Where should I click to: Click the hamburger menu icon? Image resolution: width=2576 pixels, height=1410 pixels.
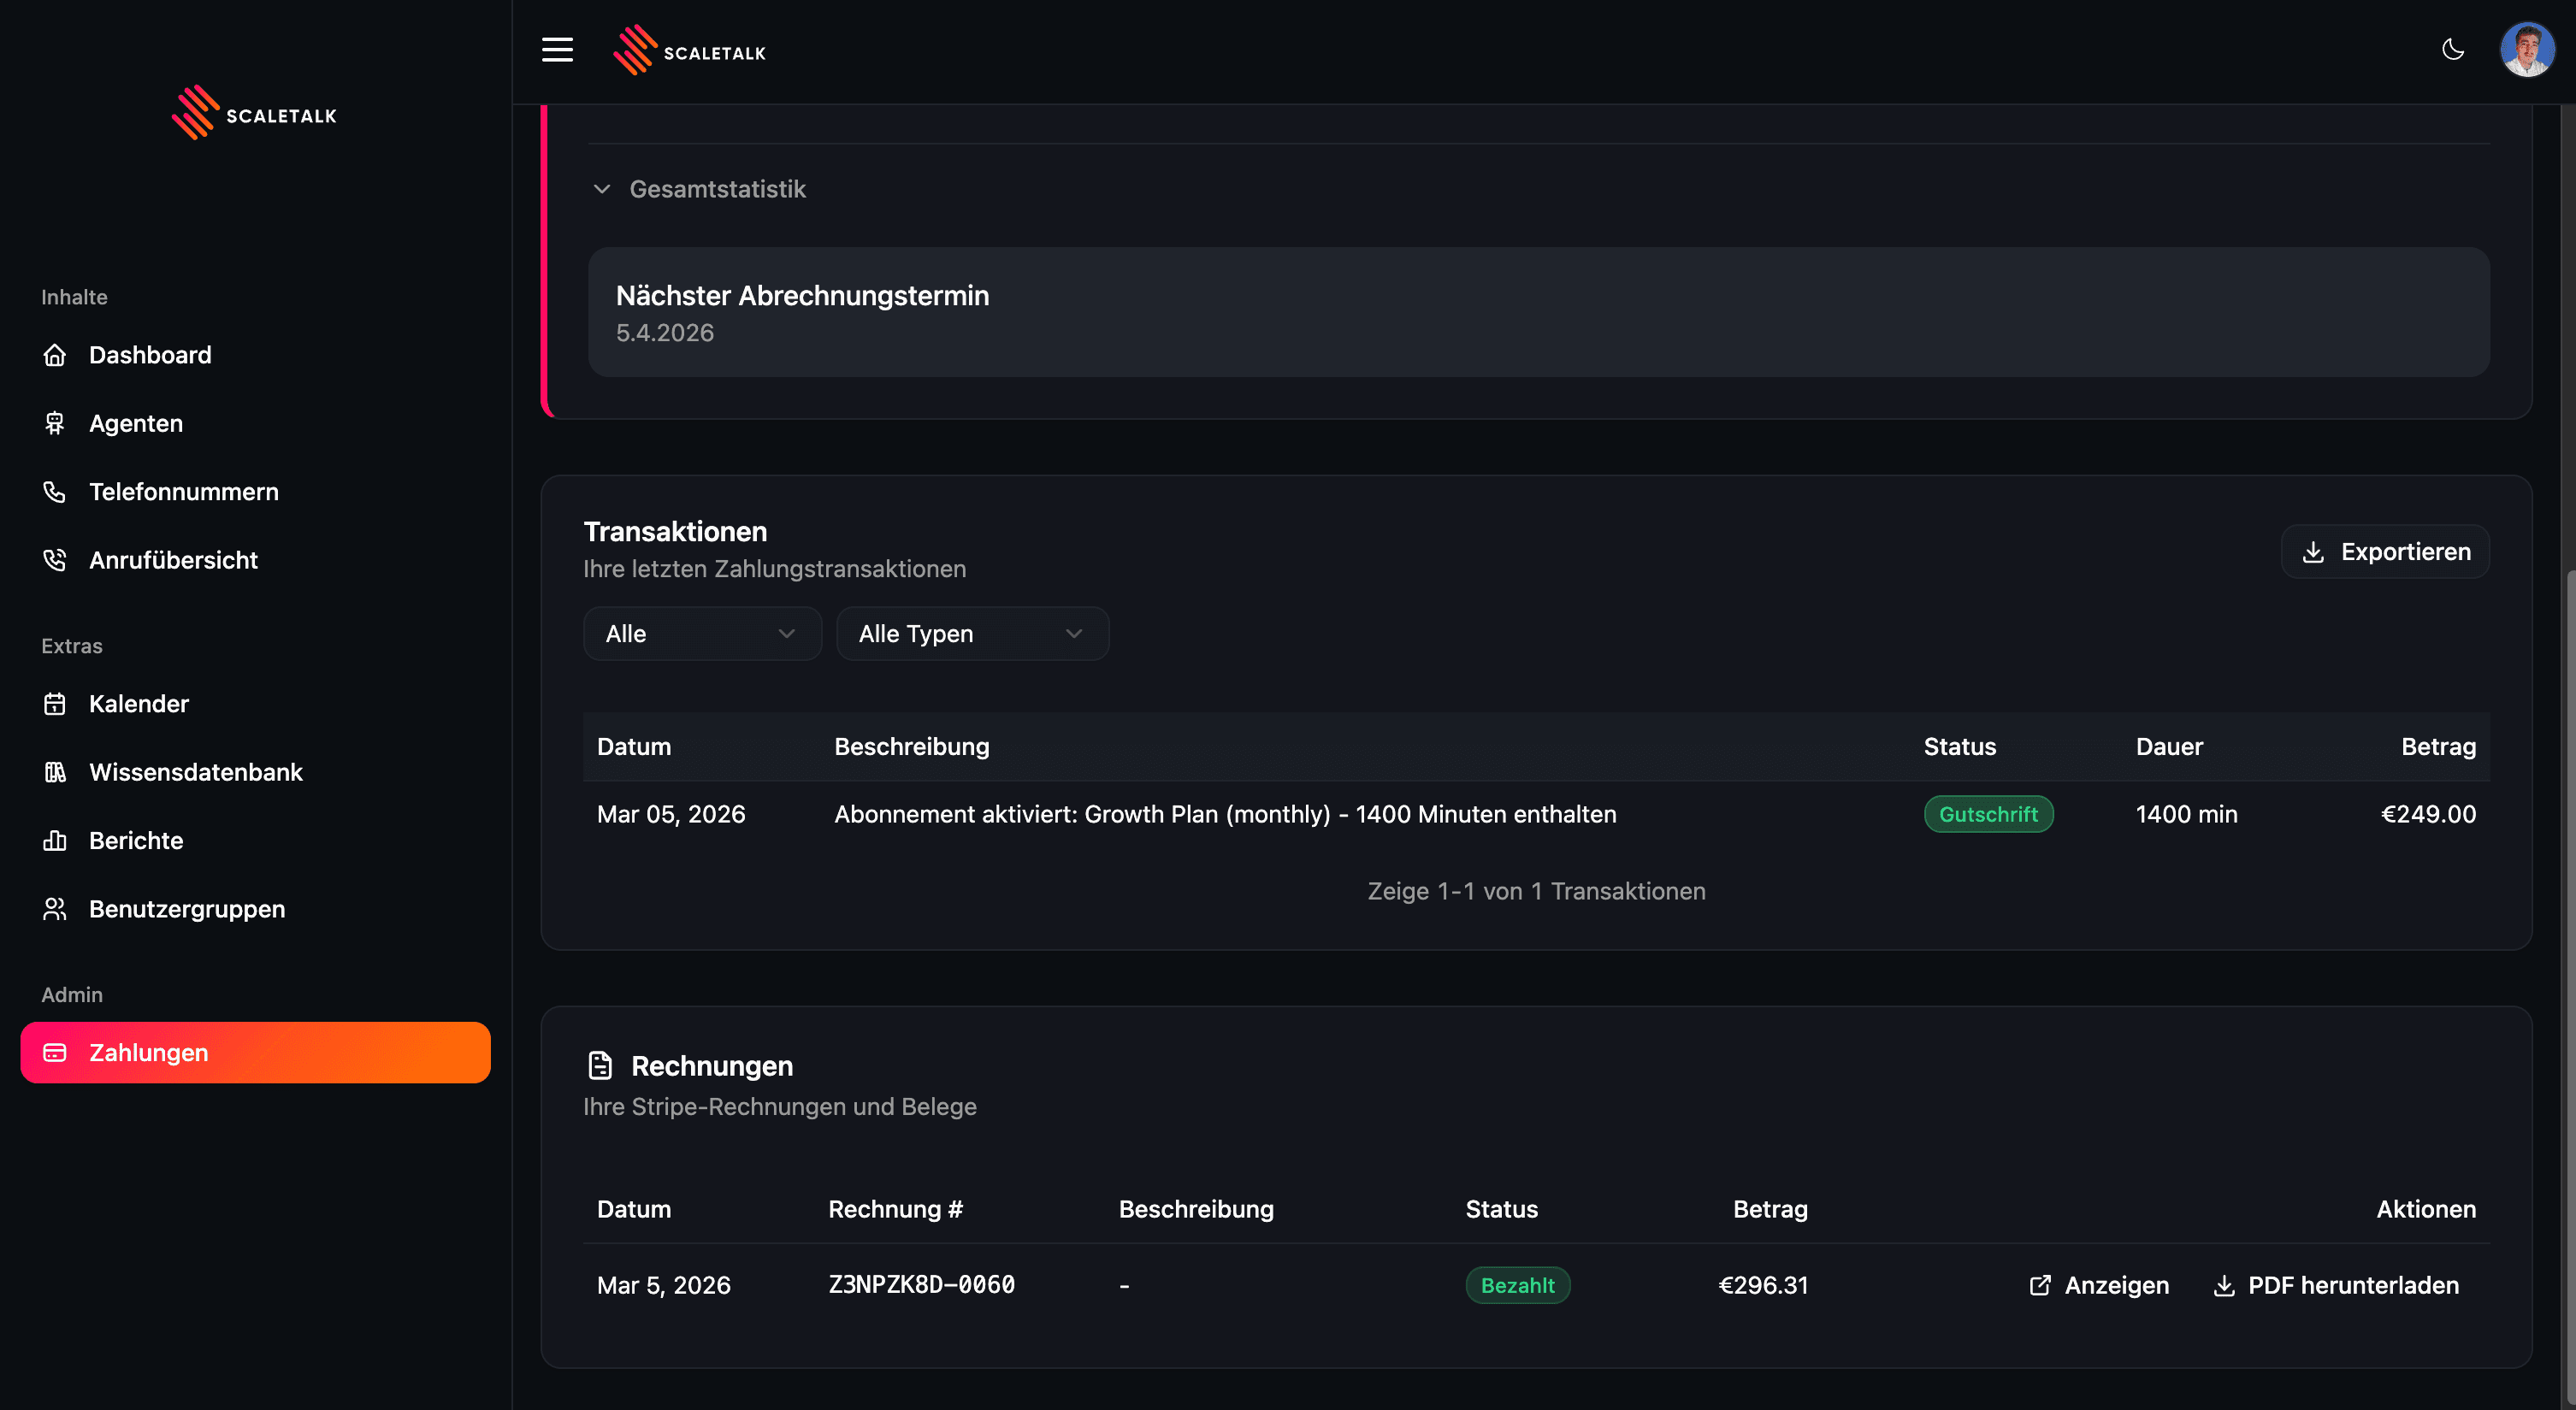pyautogui.click(x=557, y=50)
